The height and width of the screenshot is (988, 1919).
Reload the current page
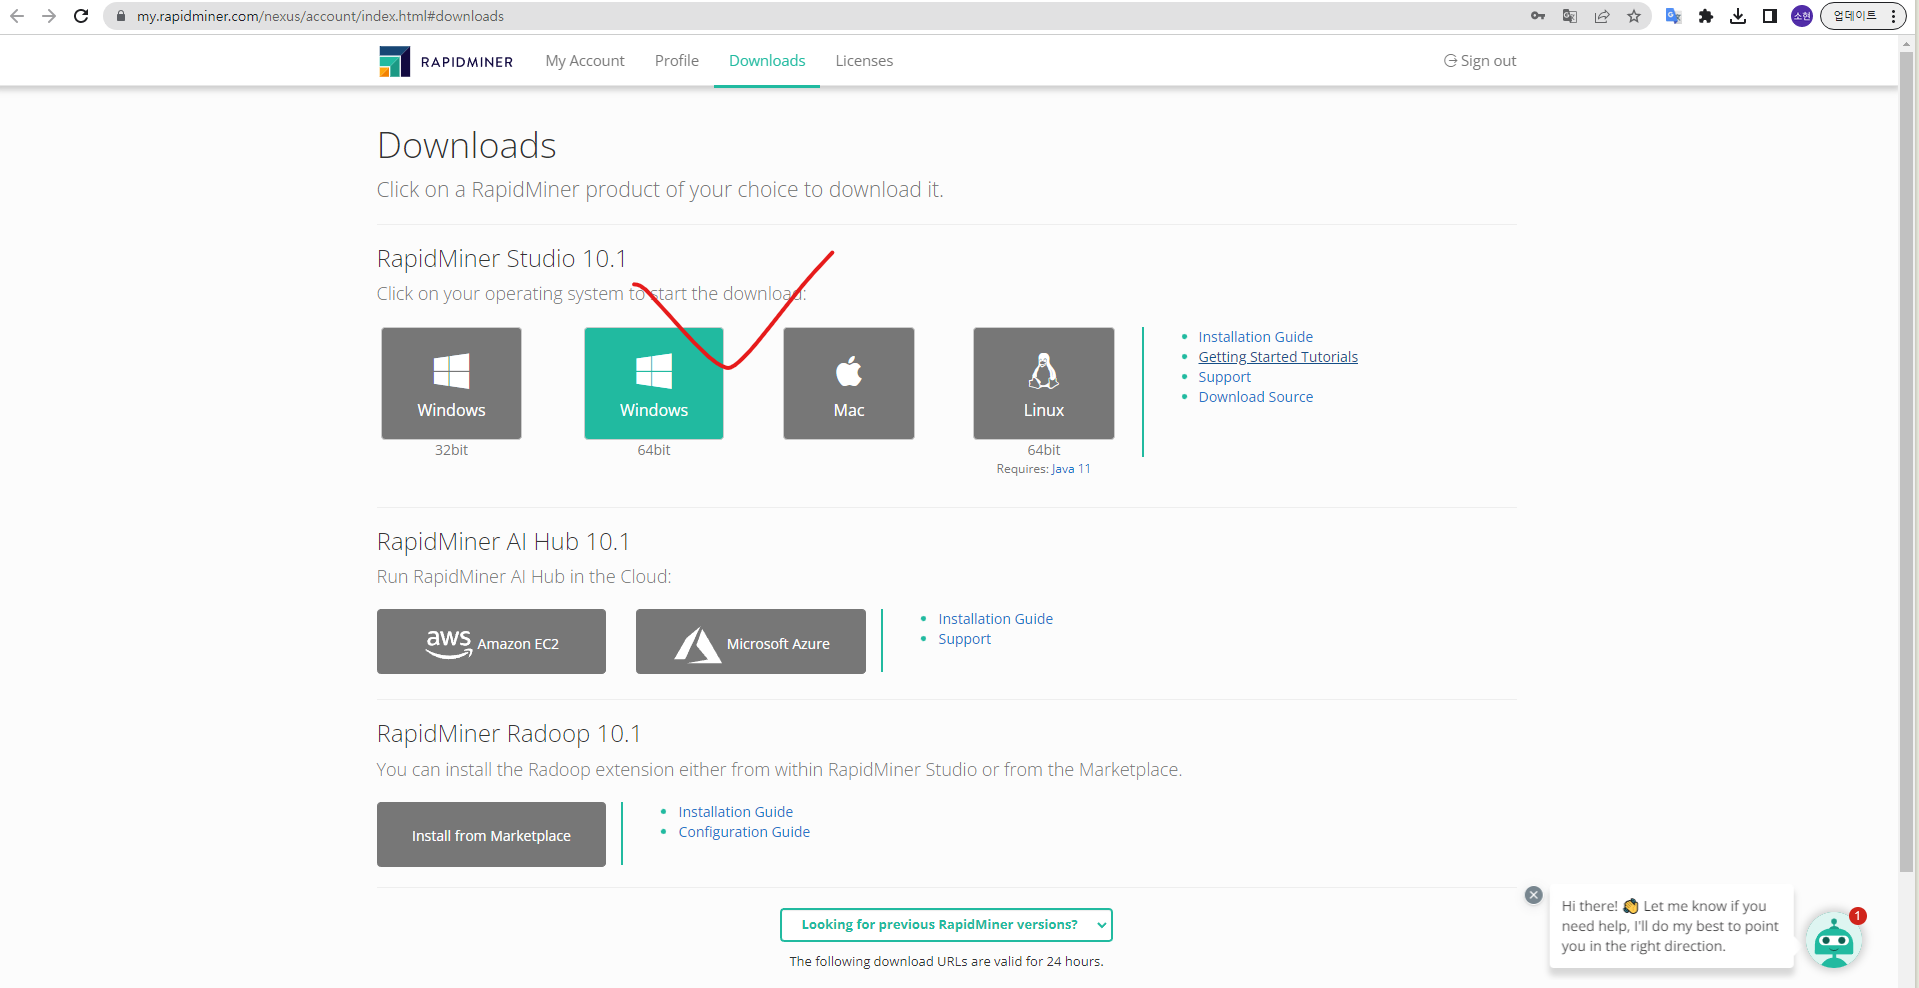point(81,16)
